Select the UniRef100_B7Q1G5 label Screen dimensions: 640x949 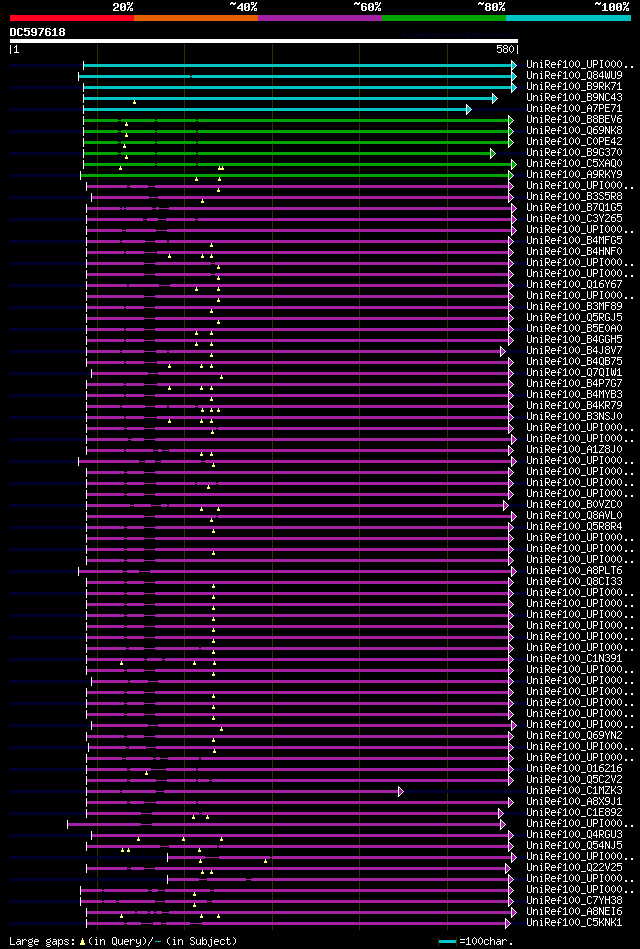coord(574,208)
